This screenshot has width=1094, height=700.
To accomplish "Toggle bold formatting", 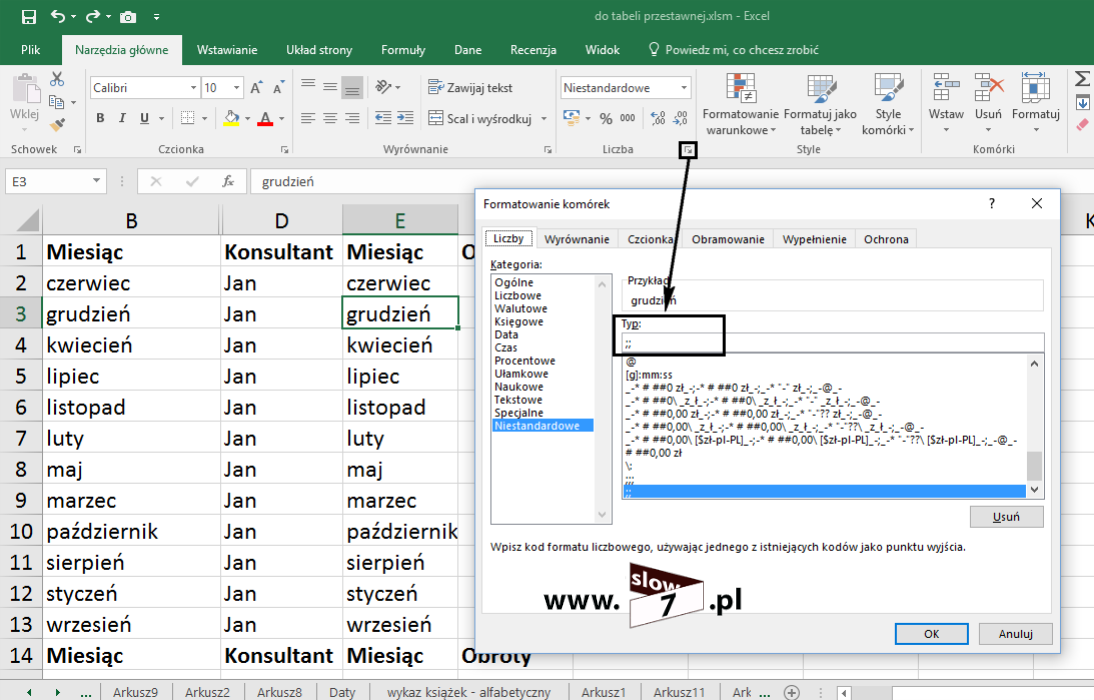I will pyautogui.click(x=100, y=118).
